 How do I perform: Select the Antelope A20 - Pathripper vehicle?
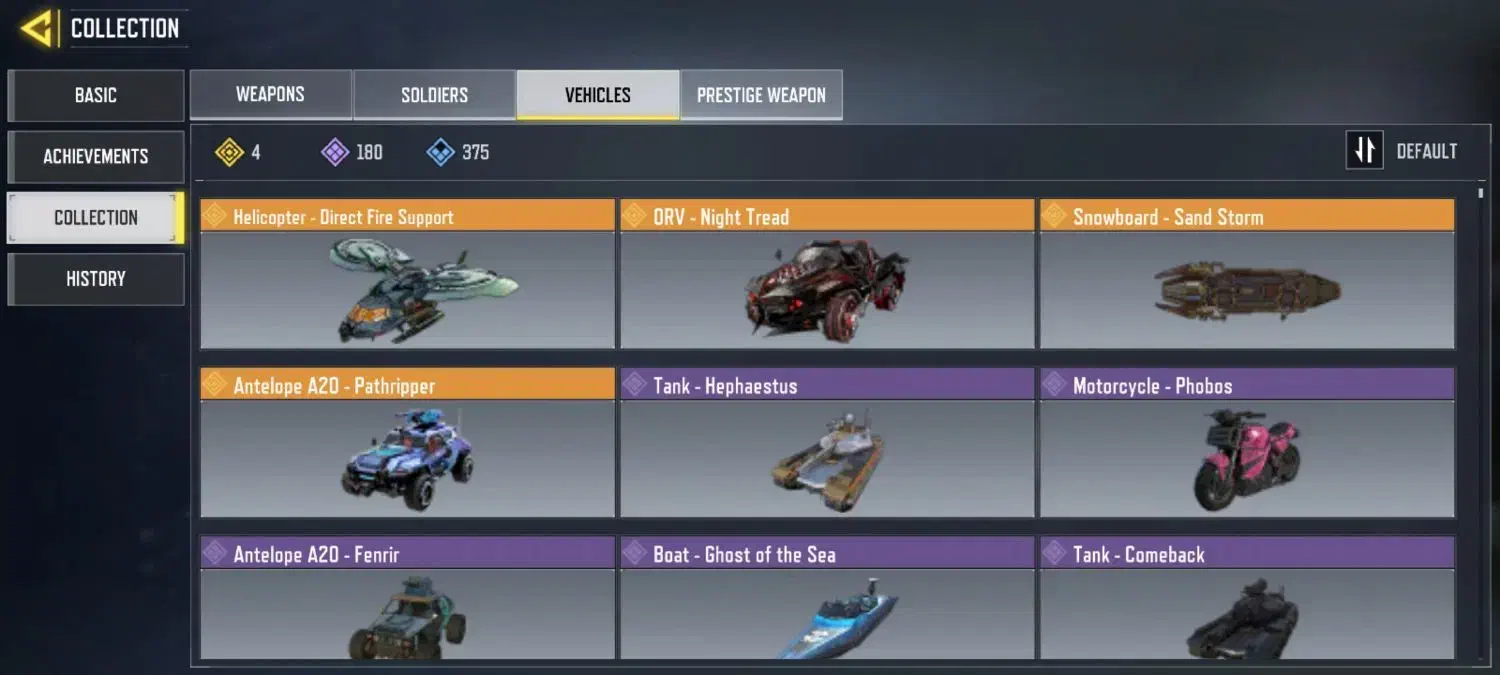tap(407, 443)
